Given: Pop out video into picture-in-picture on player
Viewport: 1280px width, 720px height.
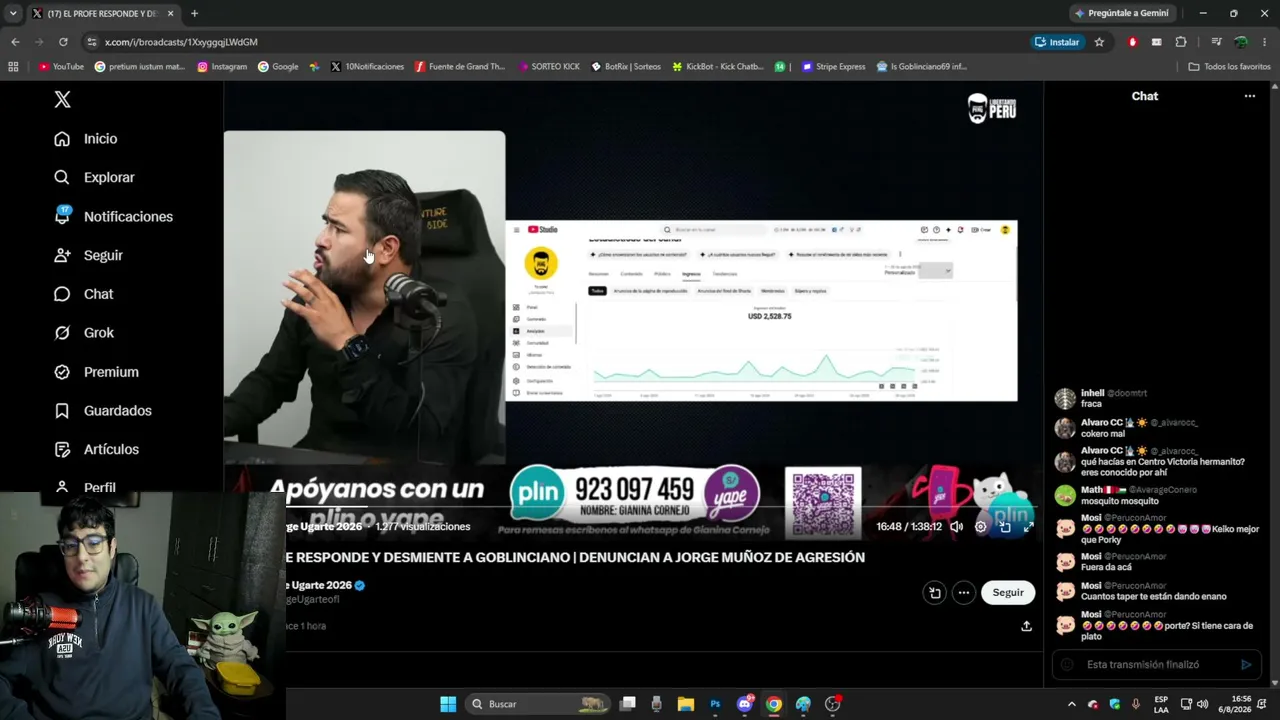Looking at the screenshot, I should click(x=1005, y=526).
